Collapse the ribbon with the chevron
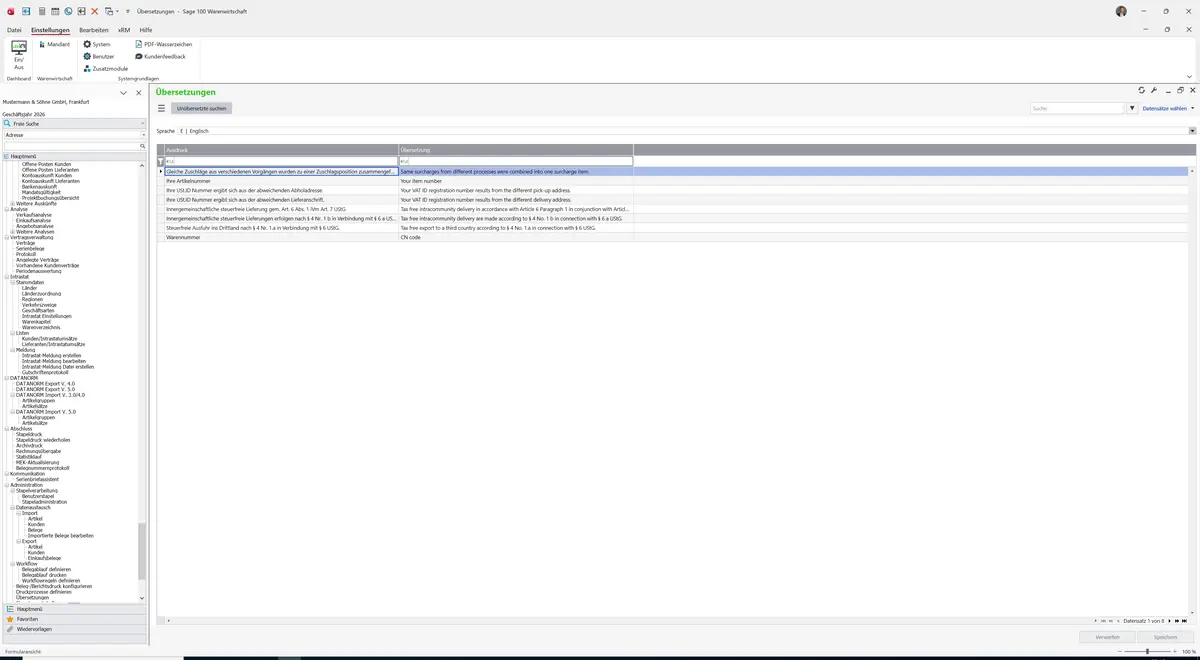This screenshot has width=1200, height=660. [x=1190, y=76]
